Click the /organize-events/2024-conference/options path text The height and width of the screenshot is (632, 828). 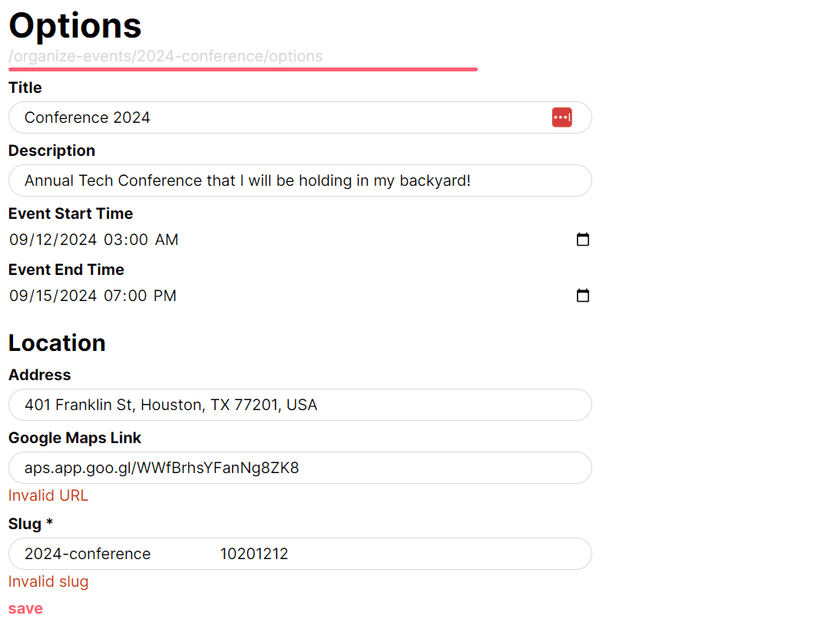166,56
